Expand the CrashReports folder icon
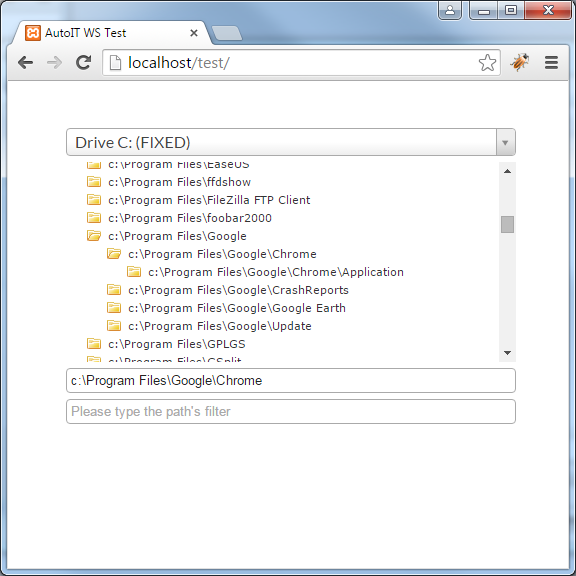The image size is (576, 576). (x=114, y=289)
